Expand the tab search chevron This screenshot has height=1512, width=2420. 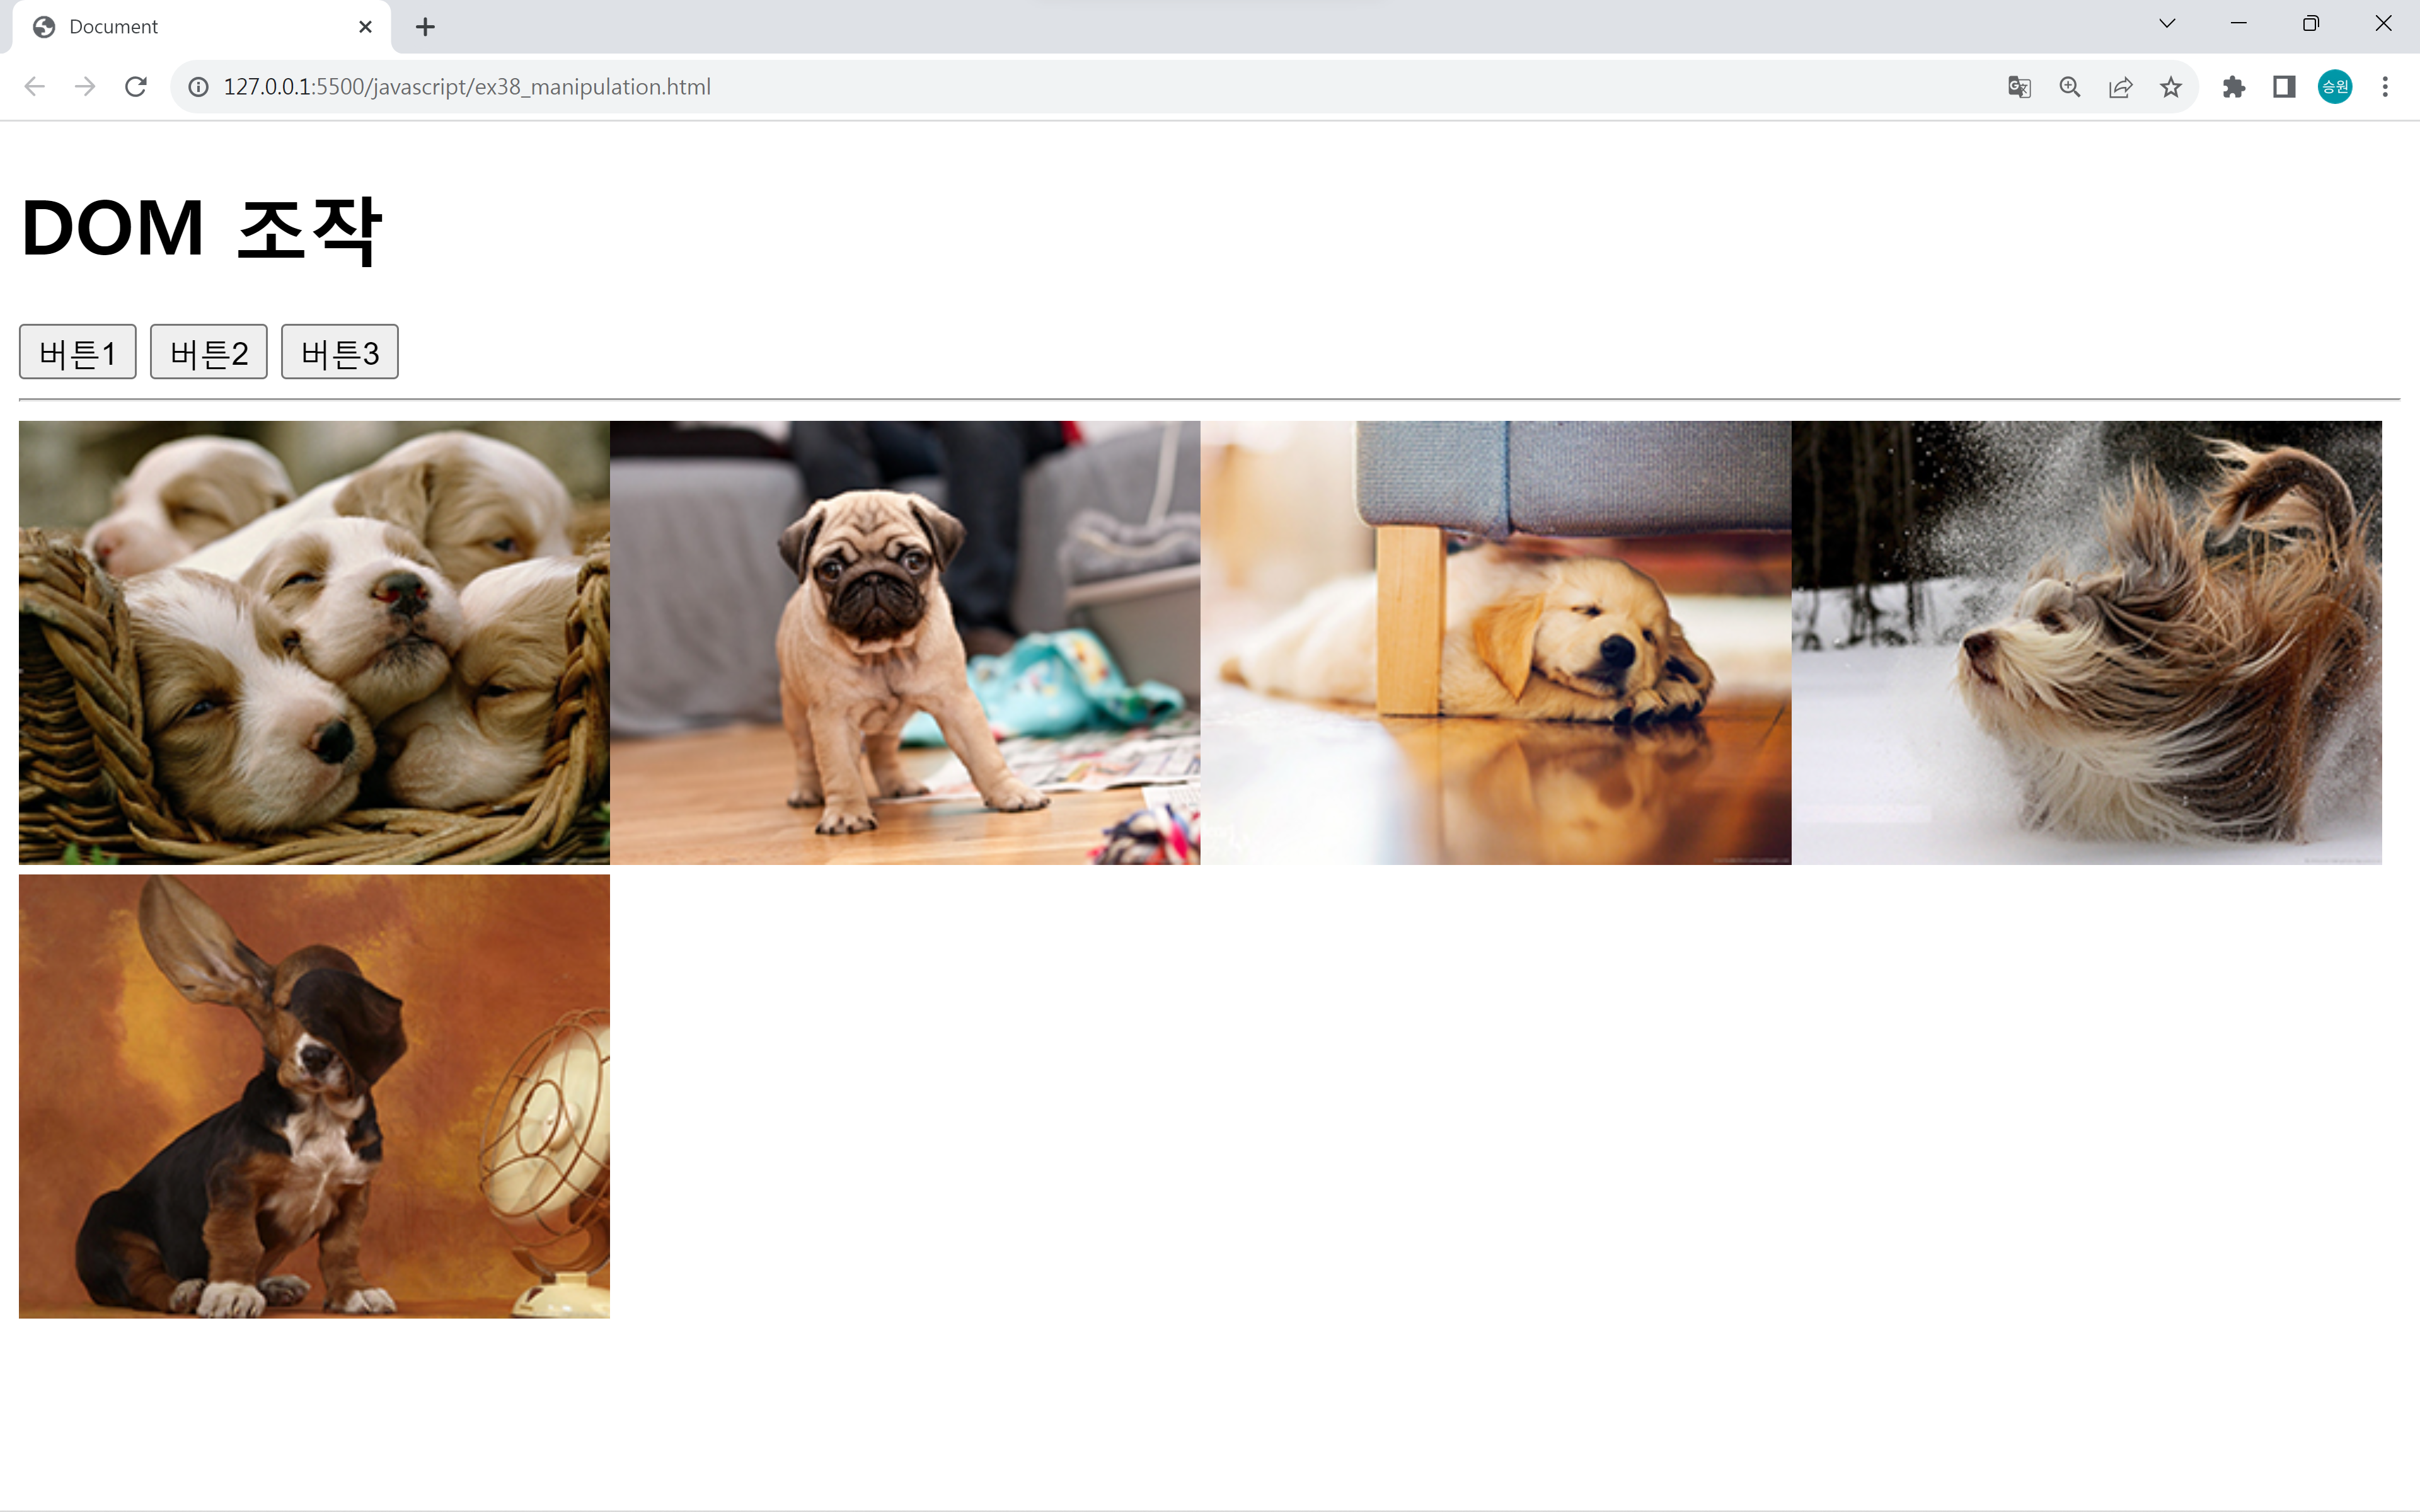[x=2167, y=24]
